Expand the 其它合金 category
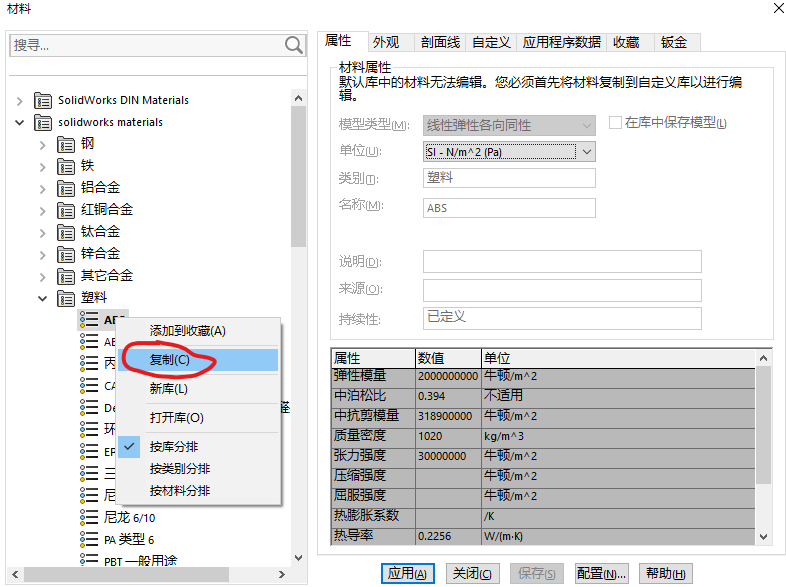The width and height of the screenshot is (786, 587). [43, 277]
